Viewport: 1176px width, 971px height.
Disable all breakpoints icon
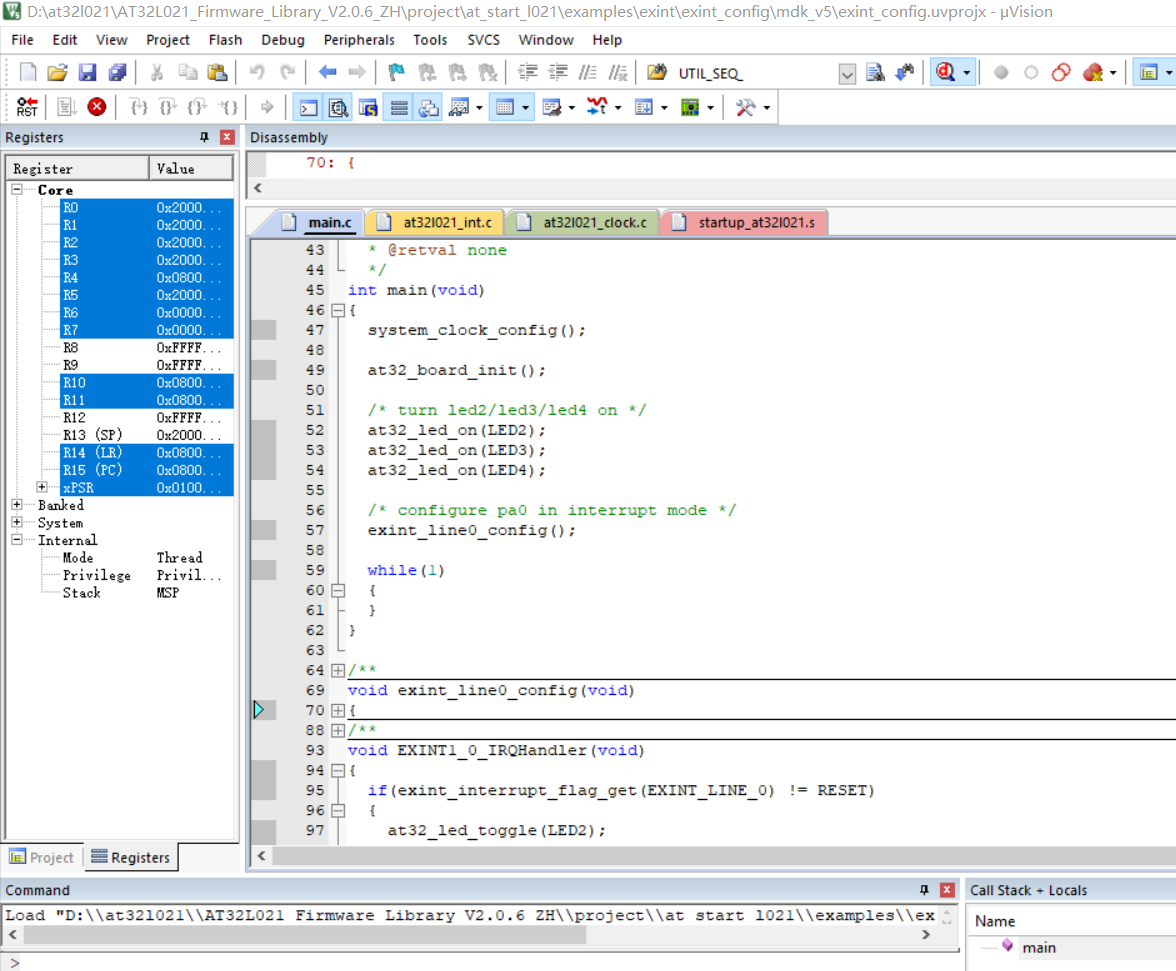1061,73
